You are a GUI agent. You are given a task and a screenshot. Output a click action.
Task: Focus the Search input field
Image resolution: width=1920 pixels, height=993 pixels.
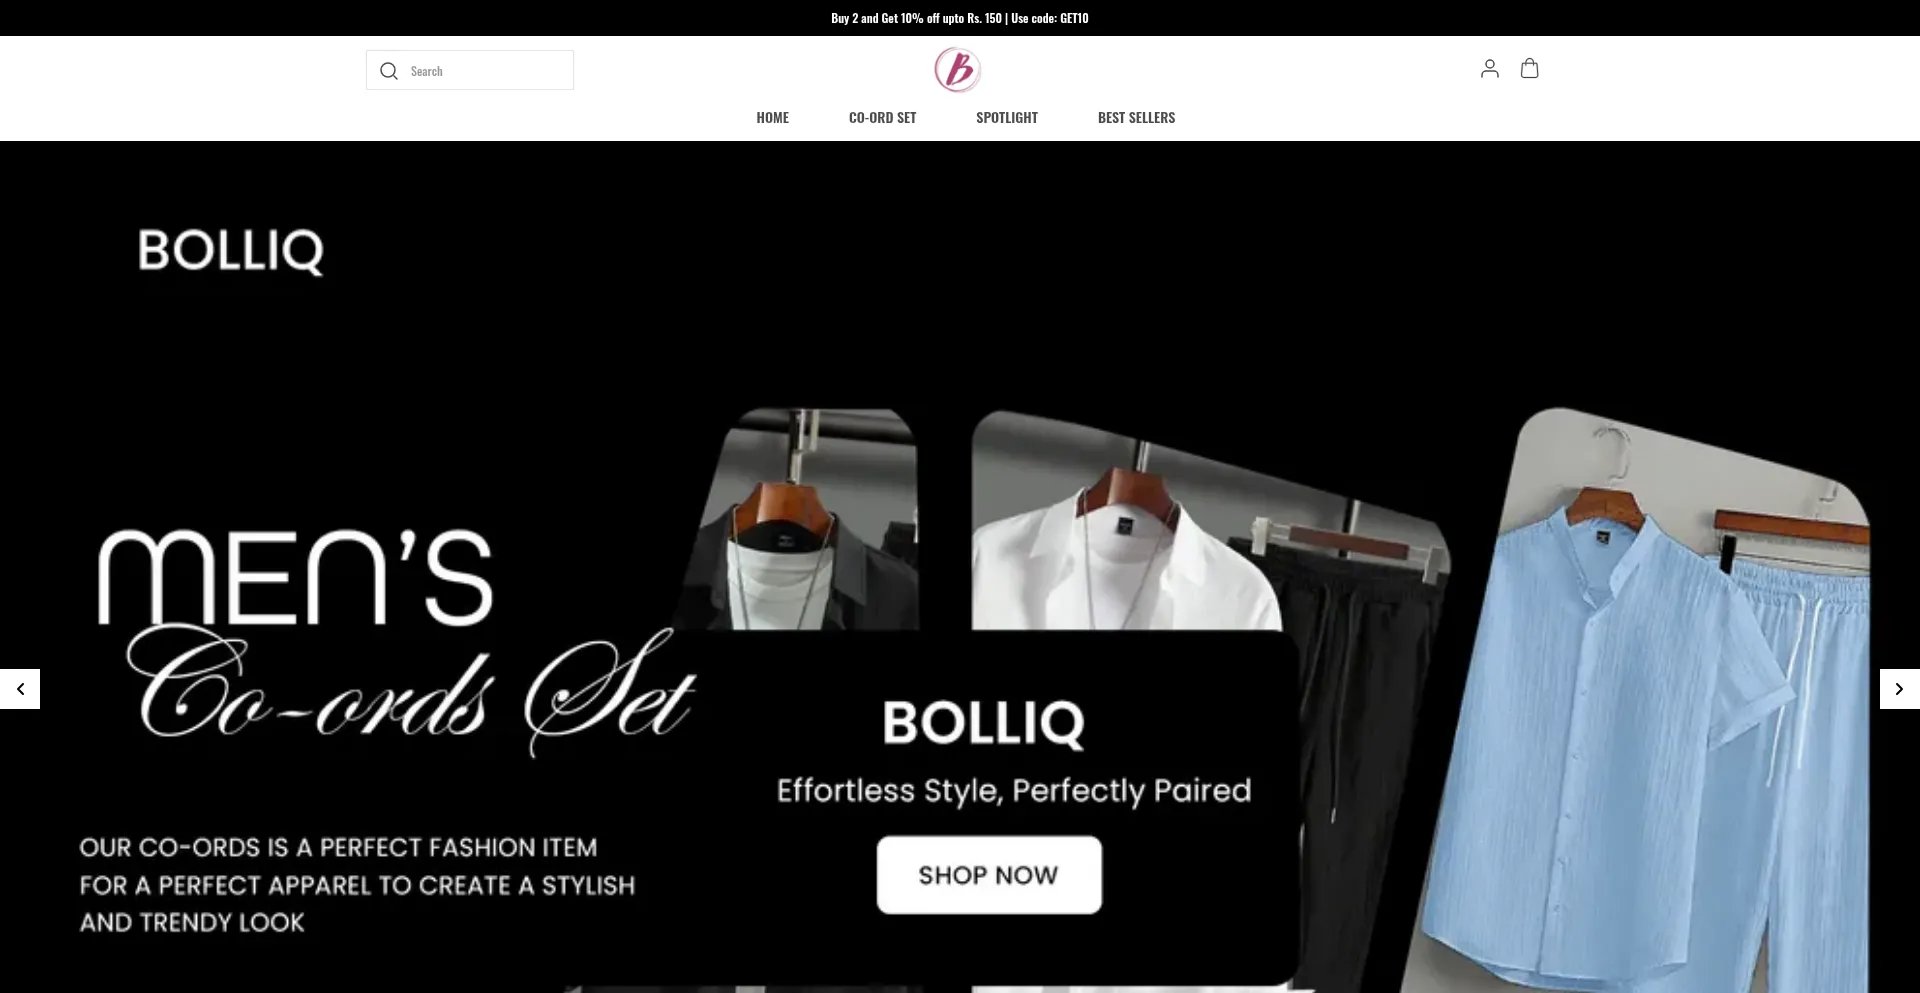[470, 70]
